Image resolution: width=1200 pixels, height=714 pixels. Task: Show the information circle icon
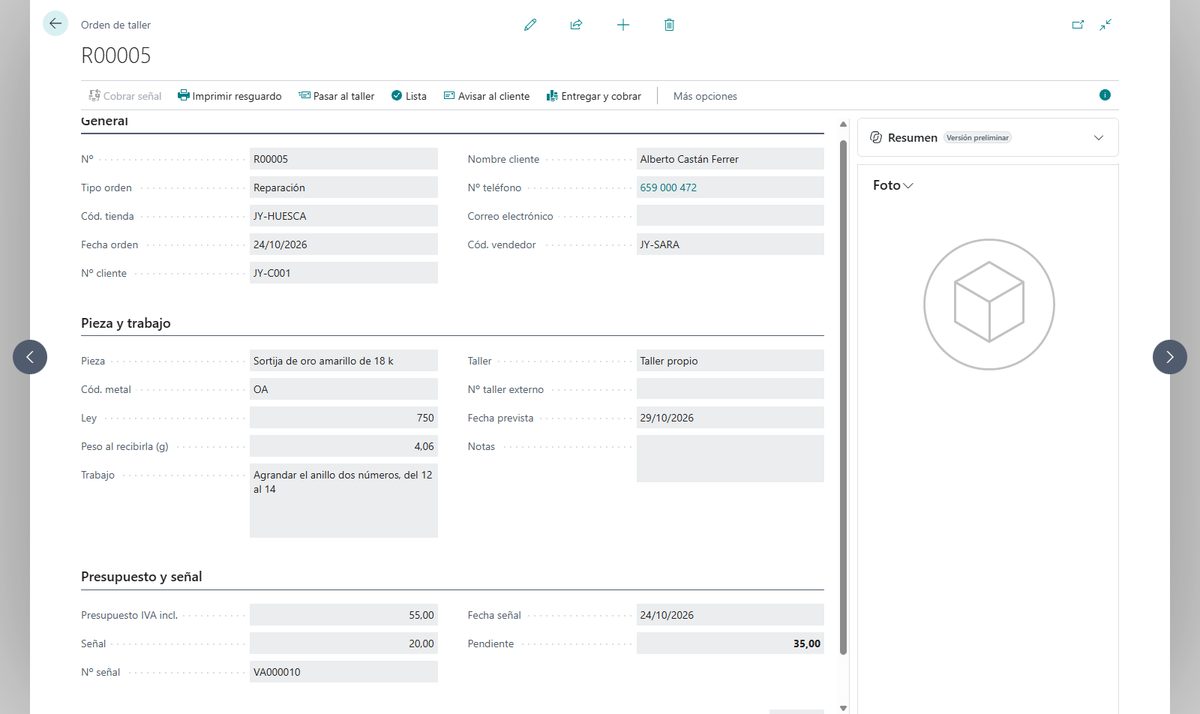[x=1105, y=95]
